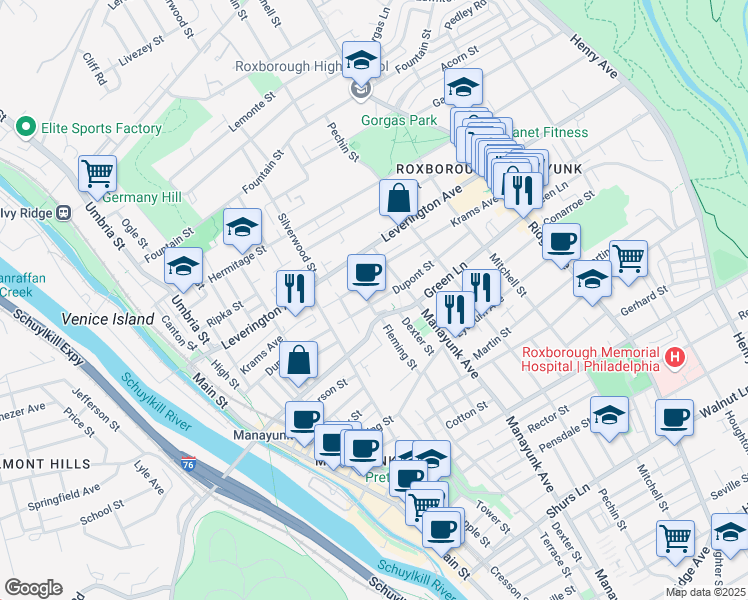
Task: Open the Google logo link
Action: coord(33,589)
